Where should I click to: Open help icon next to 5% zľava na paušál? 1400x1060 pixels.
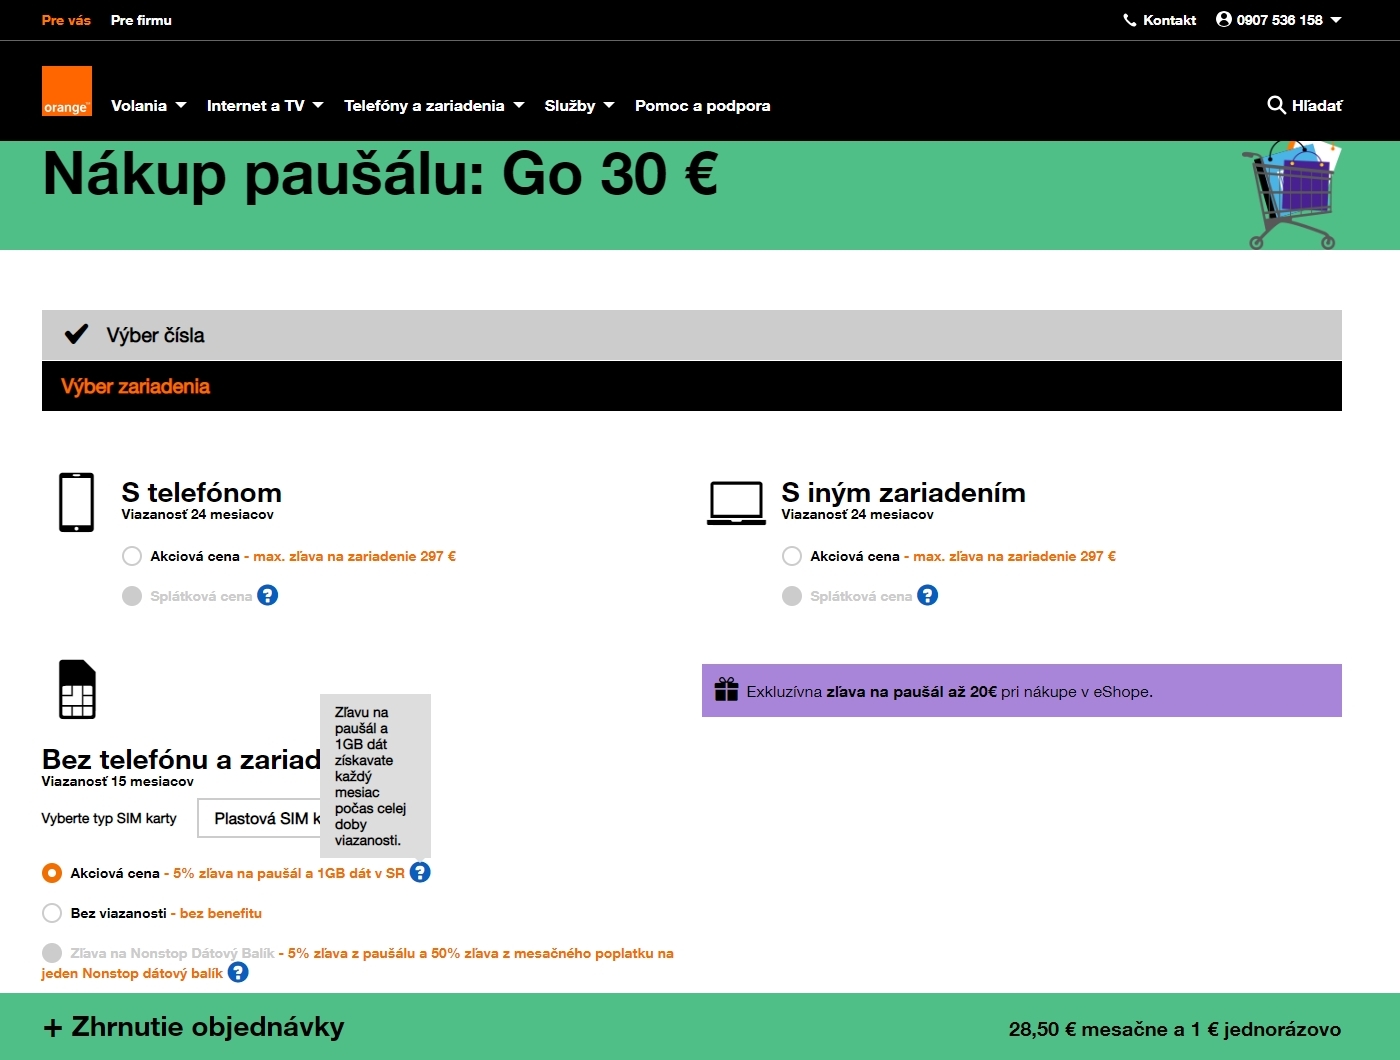coord(420,872)
